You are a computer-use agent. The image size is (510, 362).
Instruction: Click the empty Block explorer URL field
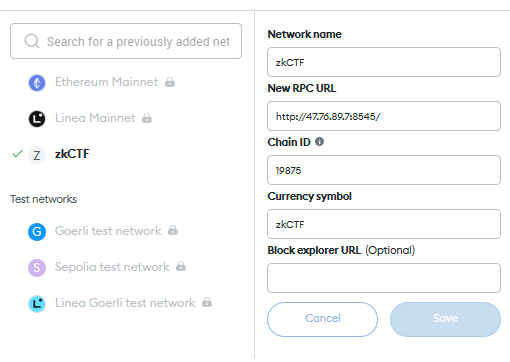tap(384, 278)
